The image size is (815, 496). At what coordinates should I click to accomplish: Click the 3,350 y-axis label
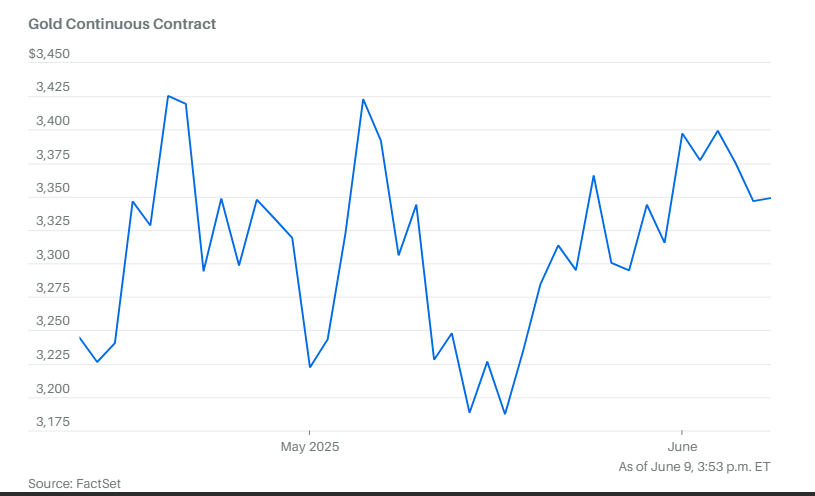coord(52,188)
